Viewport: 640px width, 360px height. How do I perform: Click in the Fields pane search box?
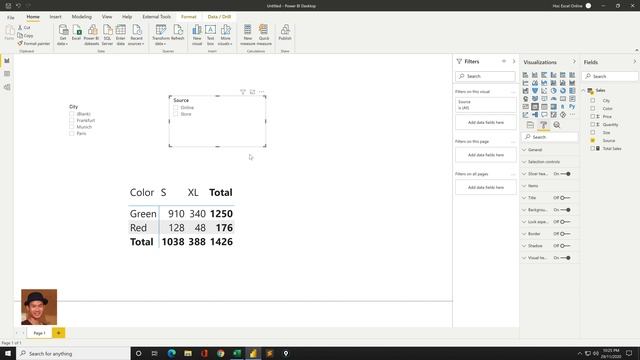point(610,76)
